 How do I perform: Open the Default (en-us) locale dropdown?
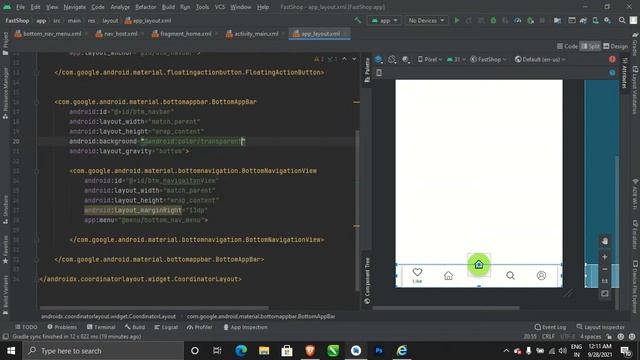tap(540, 60)
